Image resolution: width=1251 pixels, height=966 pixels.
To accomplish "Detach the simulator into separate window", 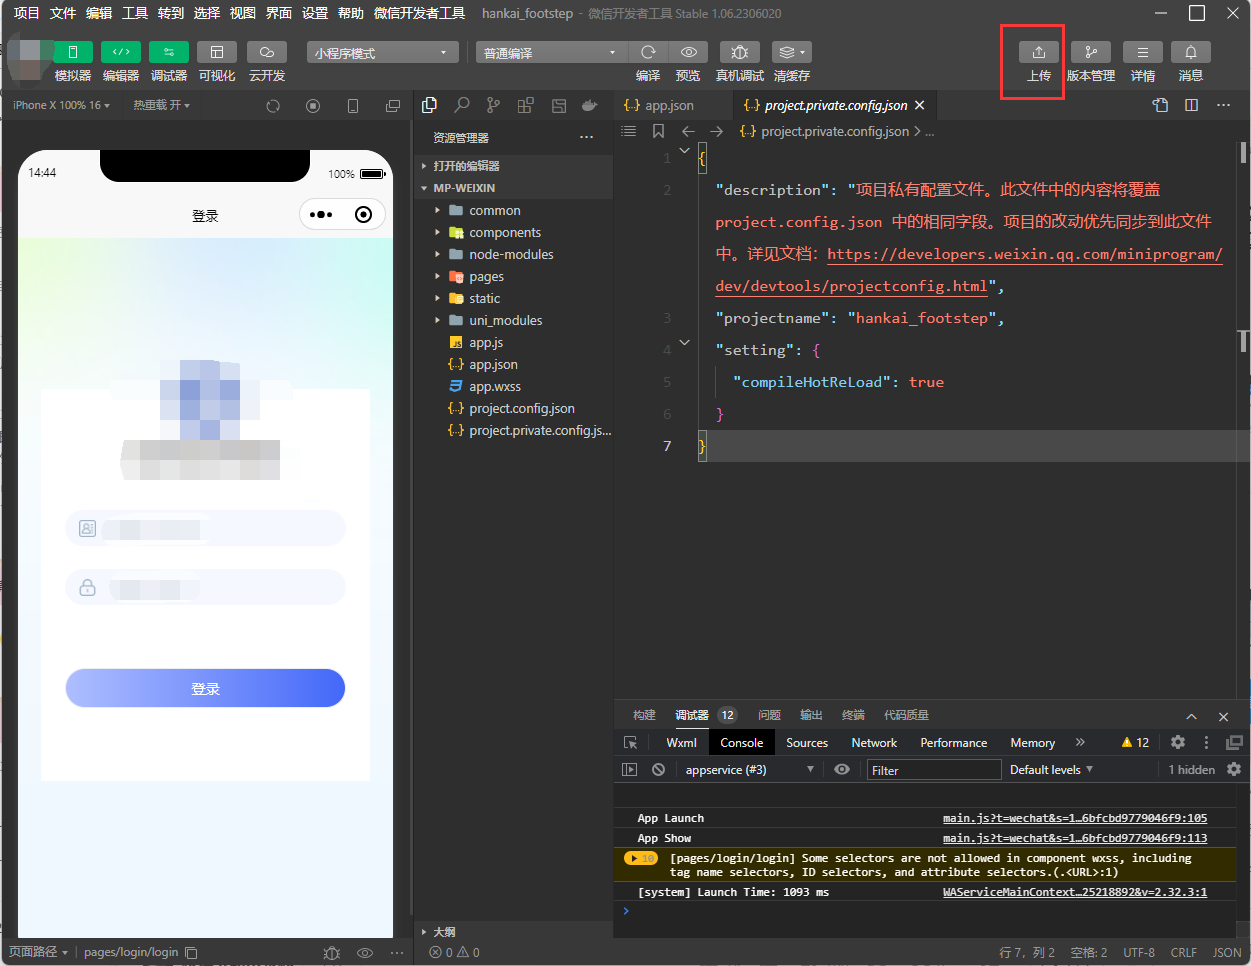I will point(393,105).
